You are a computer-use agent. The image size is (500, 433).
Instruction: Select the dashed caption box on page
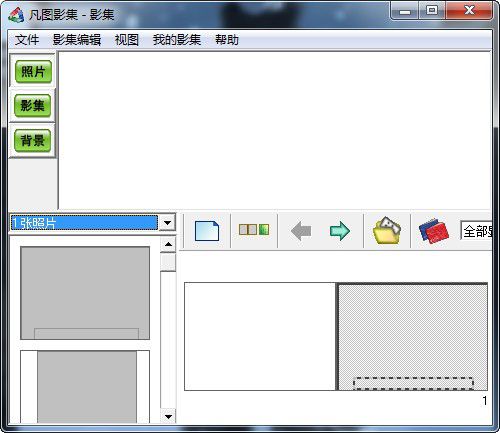pyautogui.click(x=413, y=383)
